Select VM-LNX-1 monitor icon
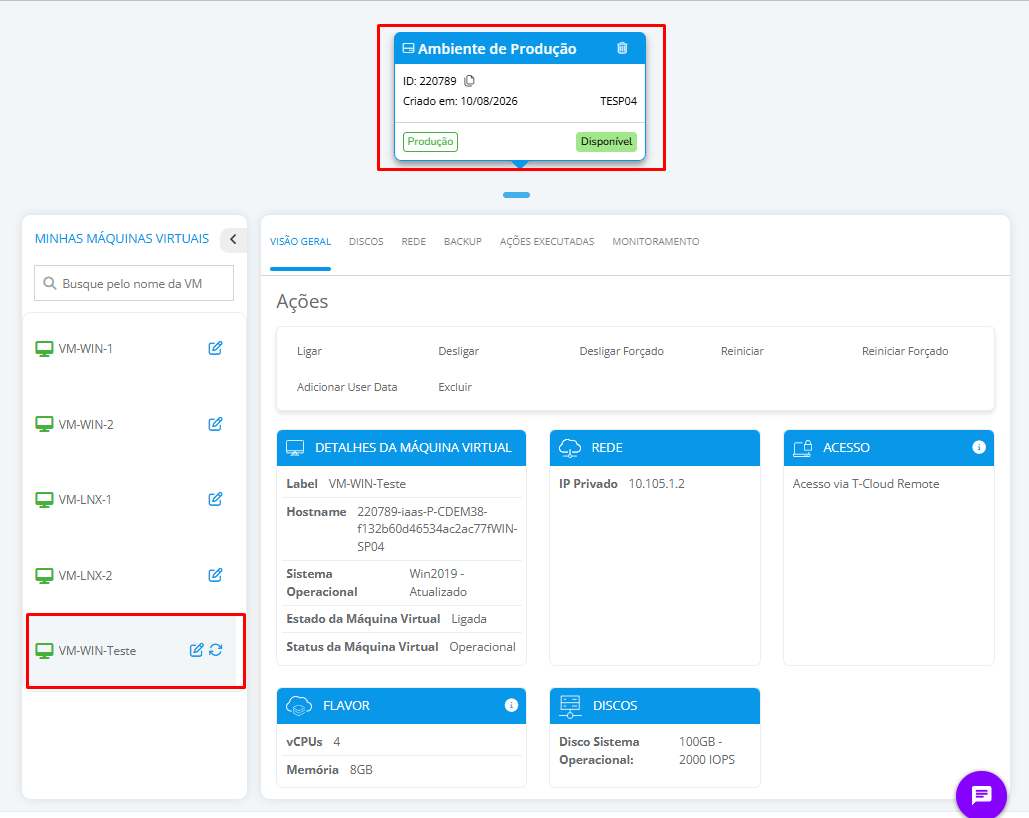This screenshot has width=1029, height=818. click(x=44, y=500)
